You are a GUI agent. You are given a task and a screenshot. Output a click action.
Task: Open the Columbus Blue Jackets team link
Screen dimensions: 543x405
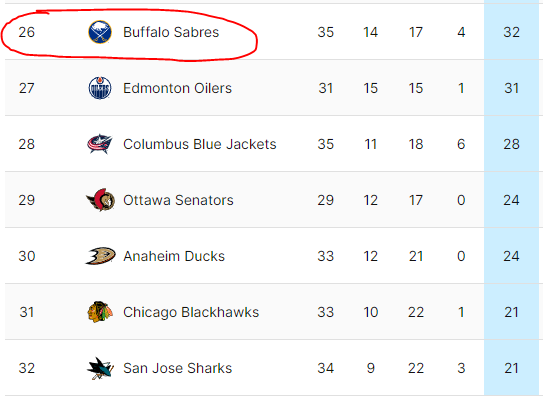coord(200,144)
